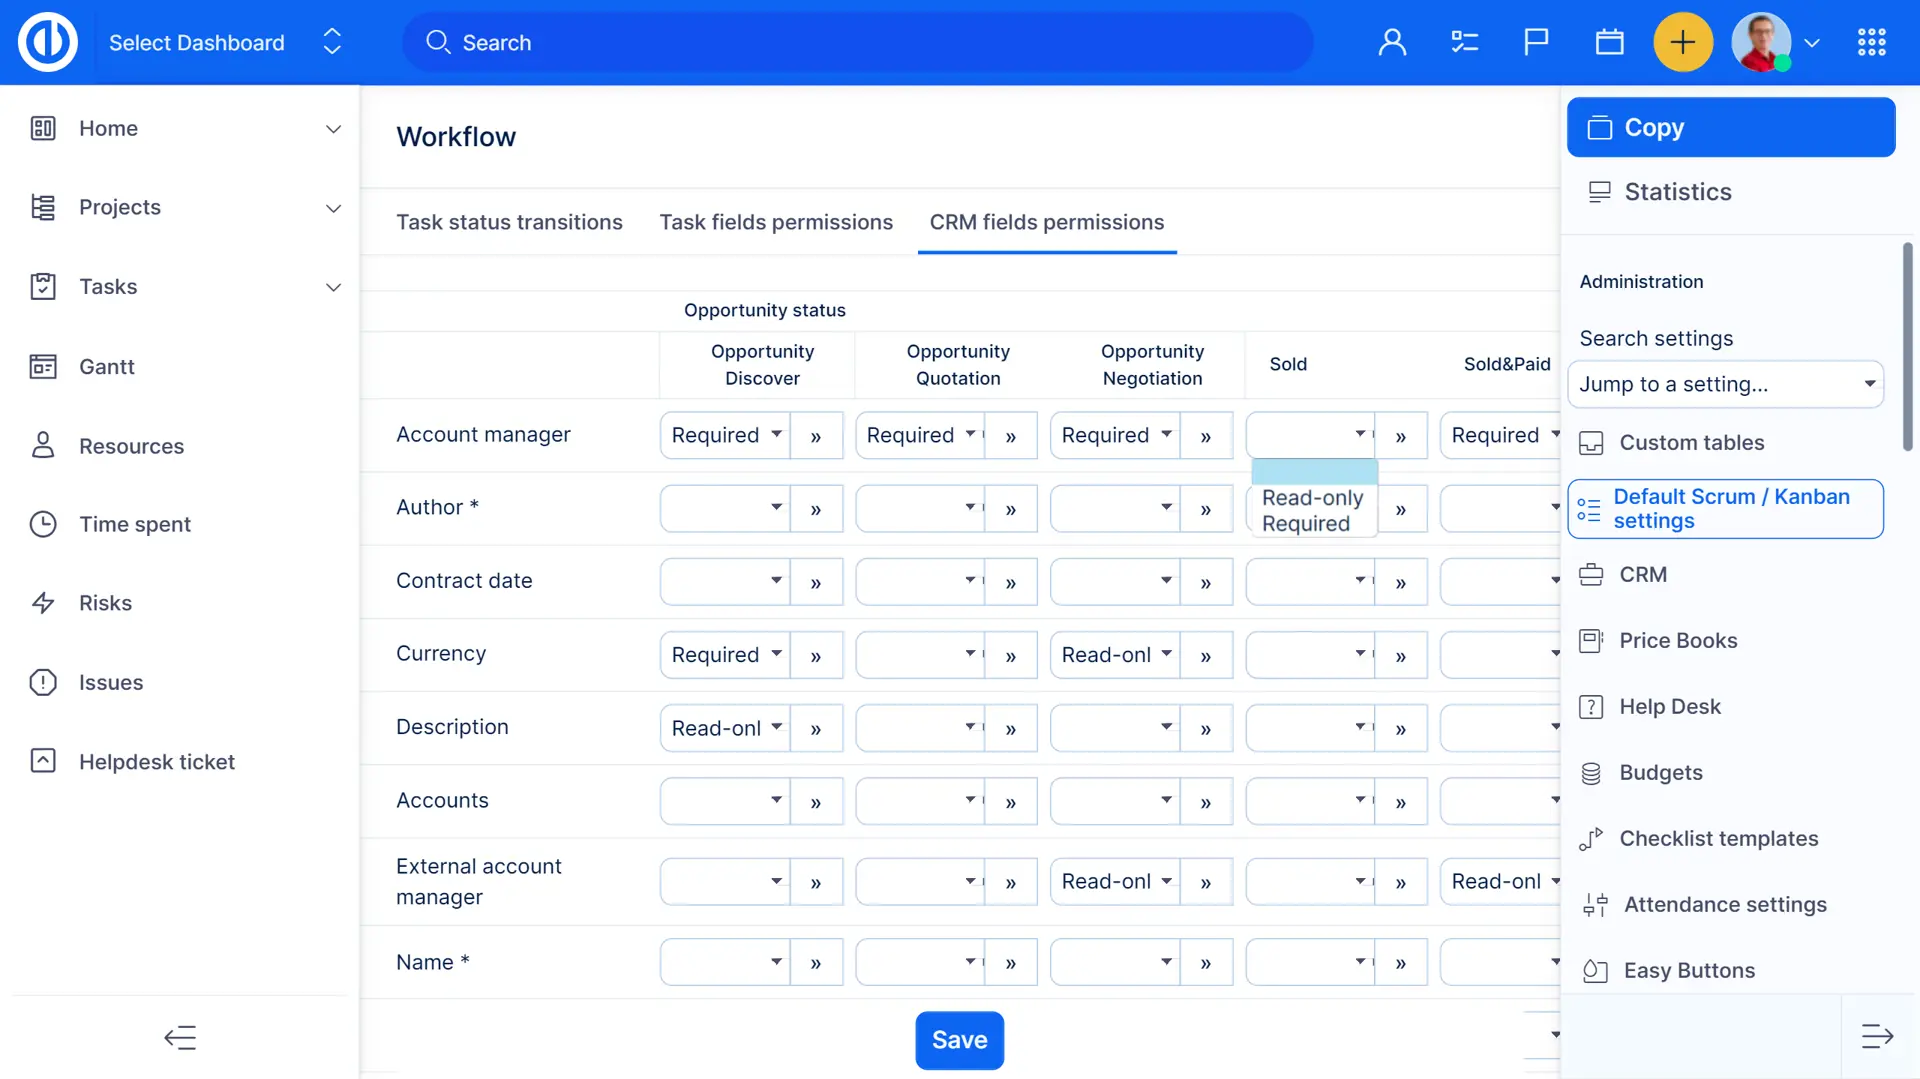Open Default Scrum / Kanban settings link

tap(1730, 509)
